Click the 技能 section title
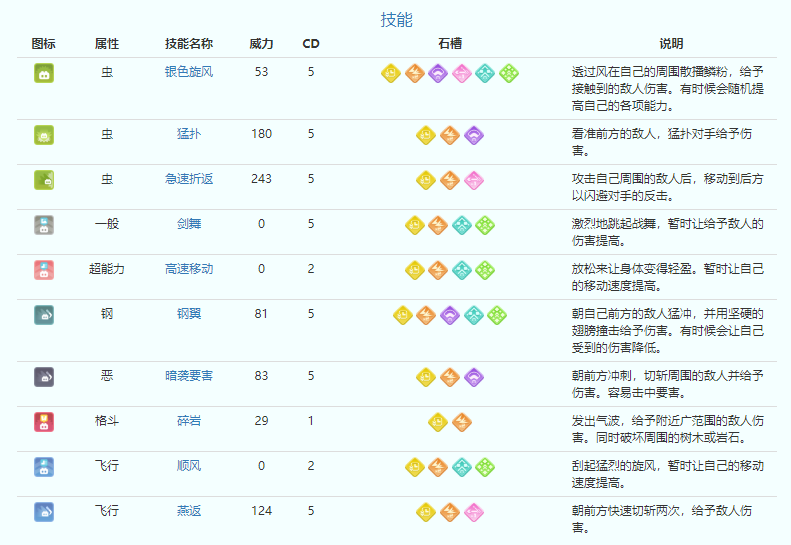791x545 pixels. coord(396,20)
